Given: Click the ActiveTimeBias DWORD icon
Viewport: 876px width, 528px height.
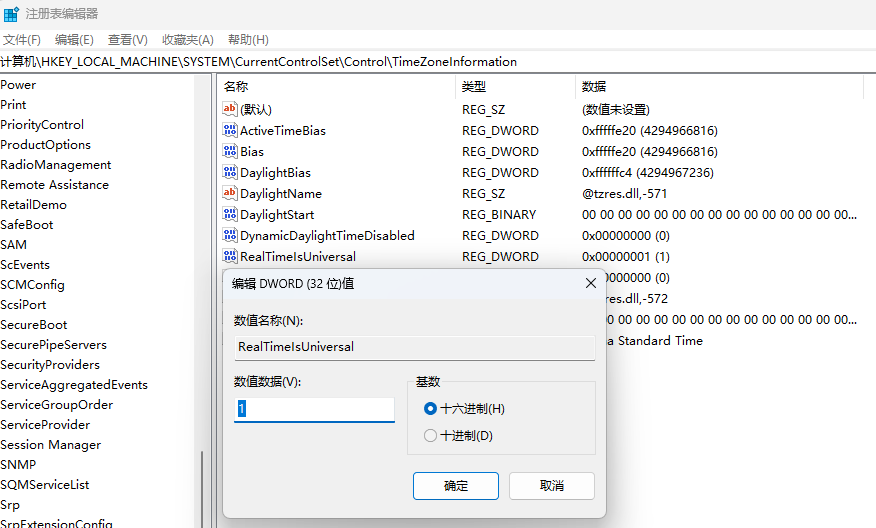Looking at the screenshot, I should click(230, 130).
